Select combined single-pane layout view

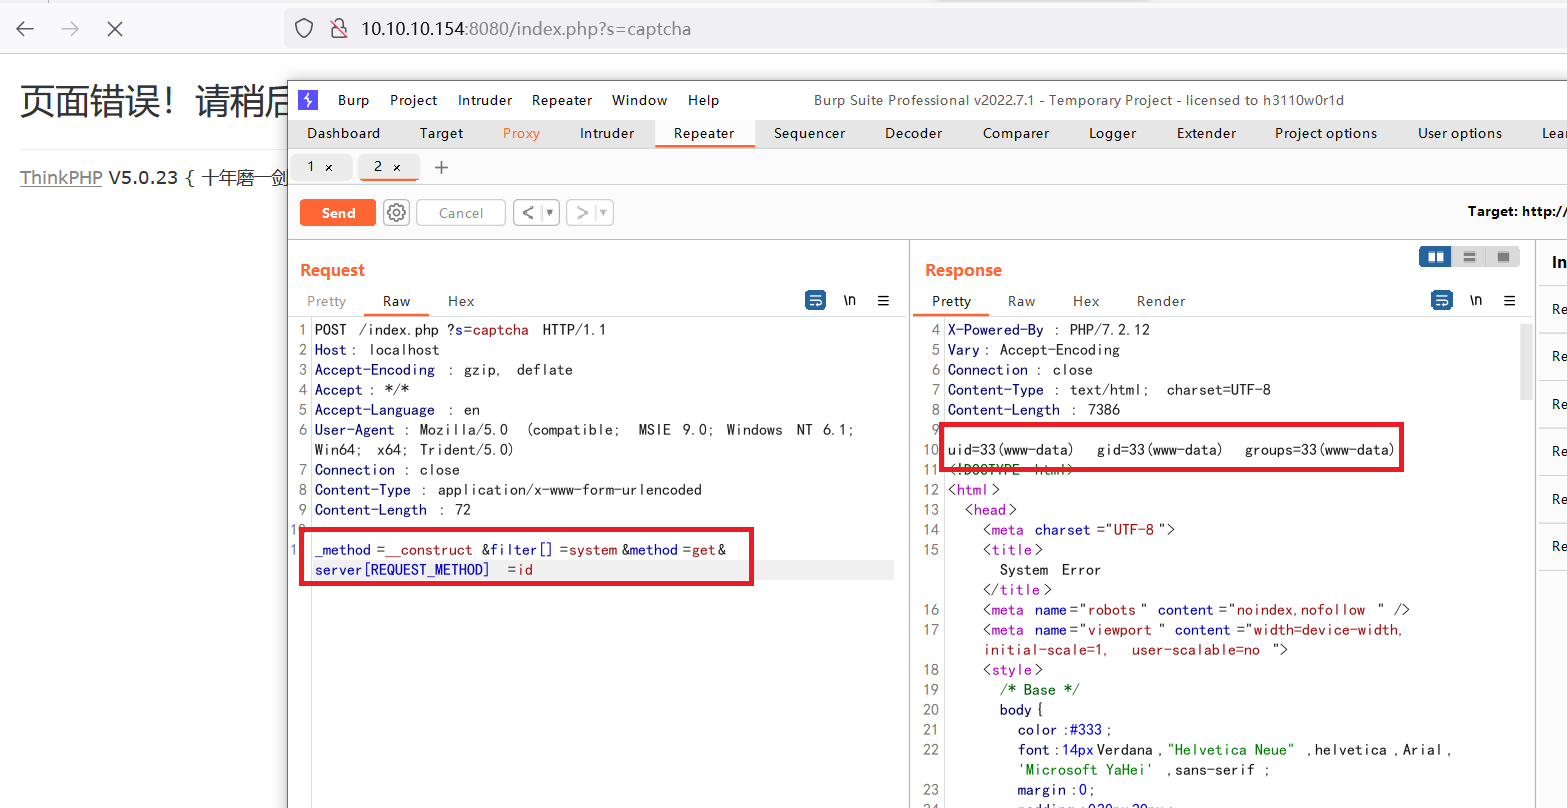point(1502,257)
